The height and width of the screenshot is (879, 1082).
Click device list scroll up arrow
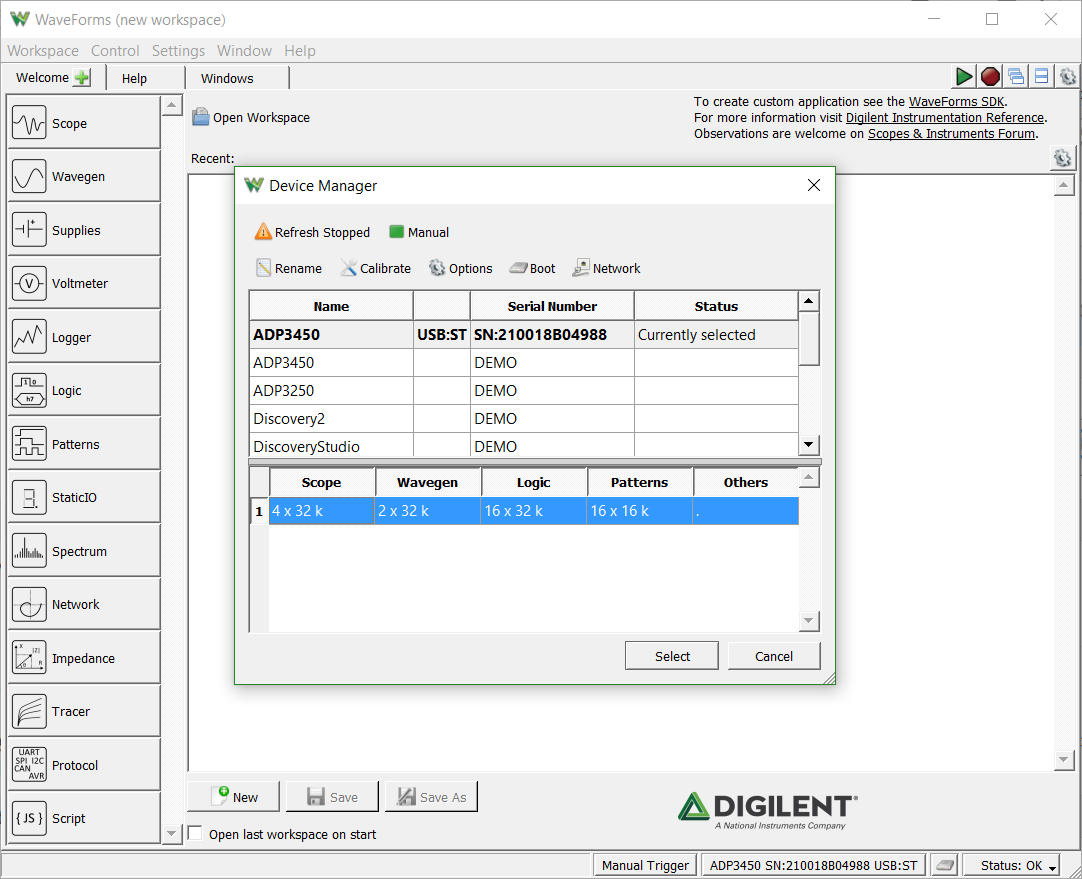coord(808,301)
